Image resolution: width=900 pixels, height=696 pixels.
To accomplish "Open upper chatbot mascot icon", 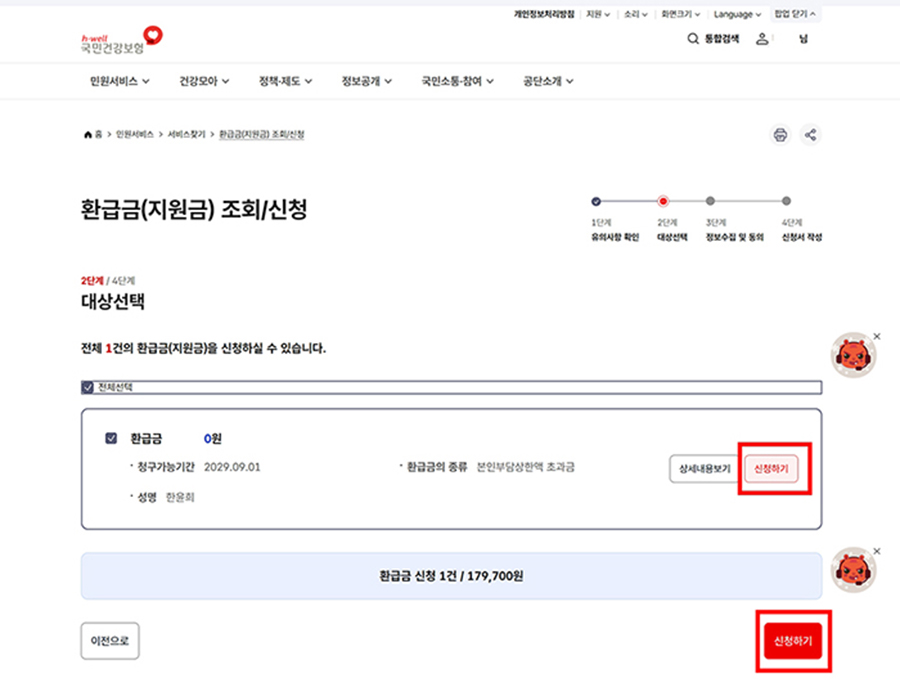I will point(854,355).
